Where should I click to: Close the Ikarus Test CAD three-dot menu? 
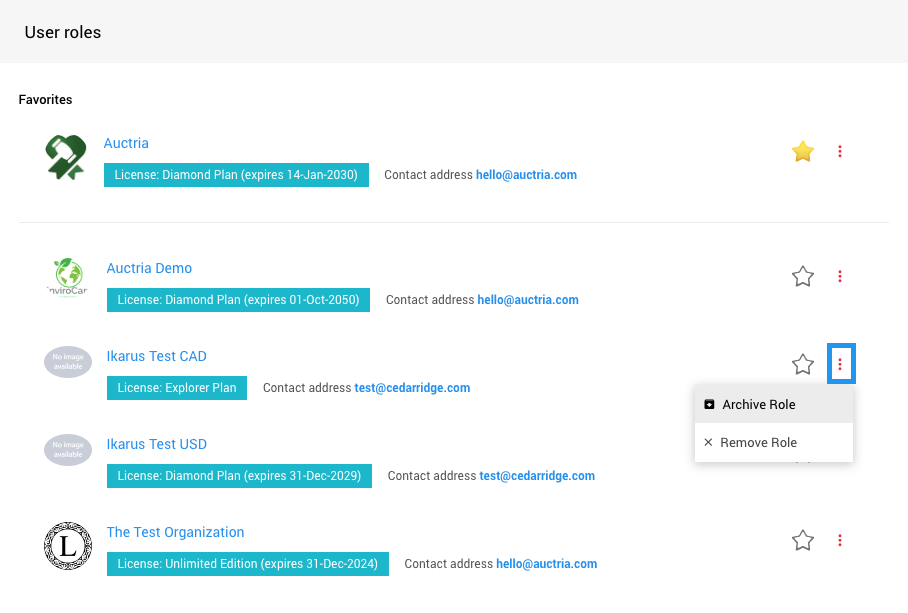[x=840, y=365]
